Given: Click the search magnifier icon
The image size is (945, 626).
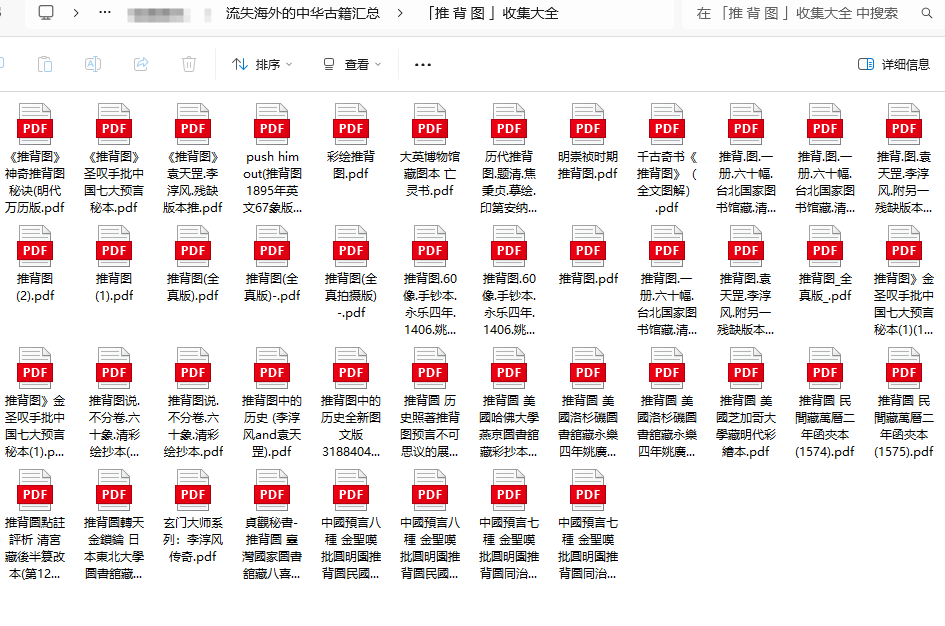Looking at the screenshot, I should pos(926,13).
